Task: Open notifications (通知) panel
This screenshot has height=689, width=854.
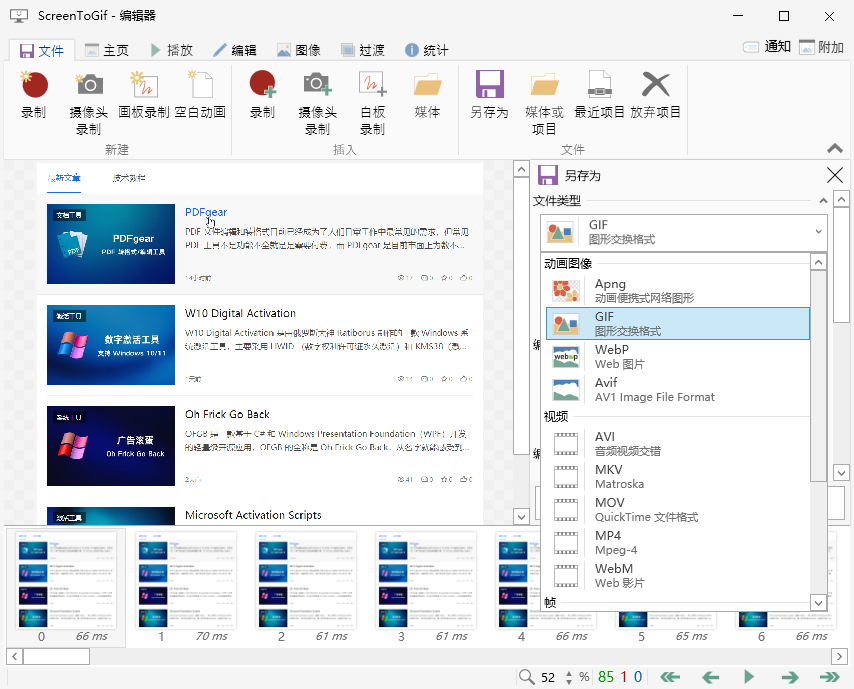Action: click(767, 47)
